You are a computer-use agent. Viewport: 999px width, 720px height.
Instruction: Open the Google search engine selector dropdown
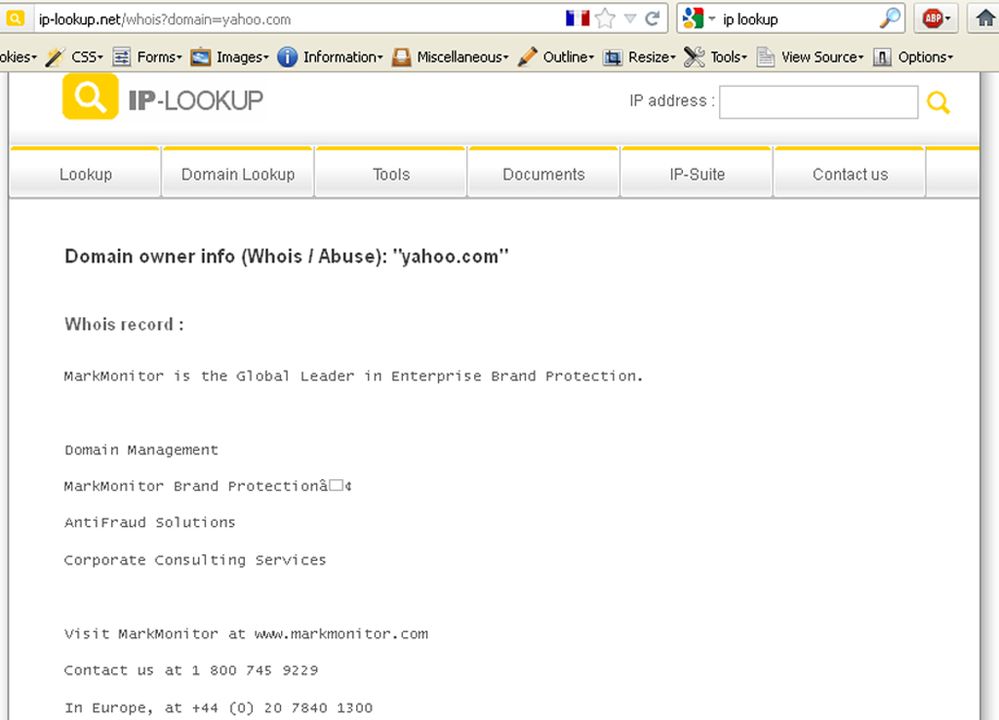point(700,18)
